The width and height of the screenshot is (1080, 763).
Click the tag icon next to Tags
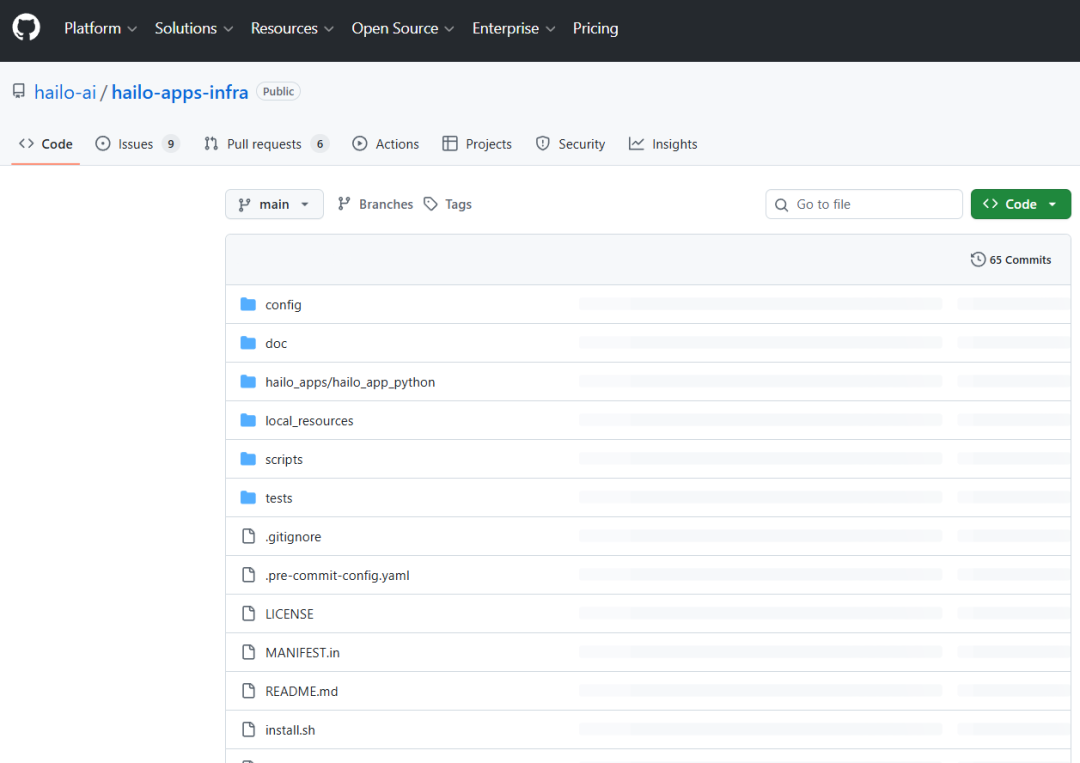point(430,204)
